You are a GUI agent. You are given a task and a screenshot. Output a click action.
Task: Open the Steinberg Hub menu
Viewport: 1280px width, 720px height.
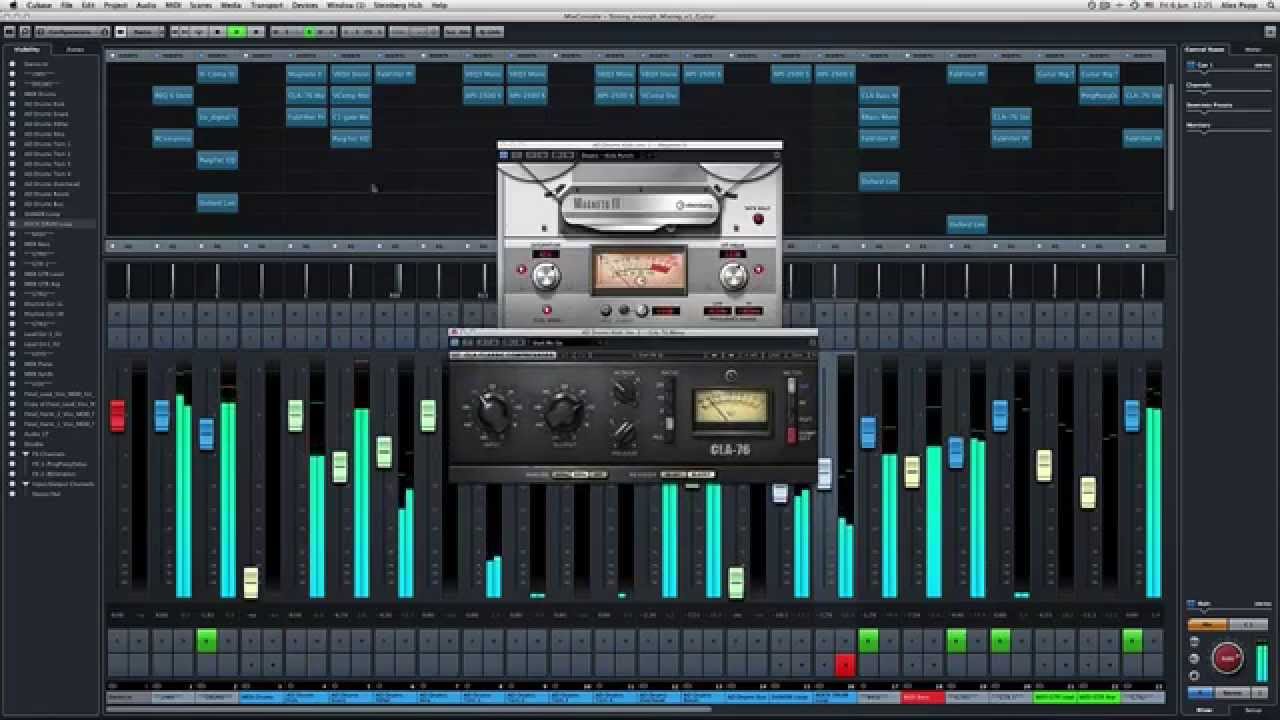(400, 5)
